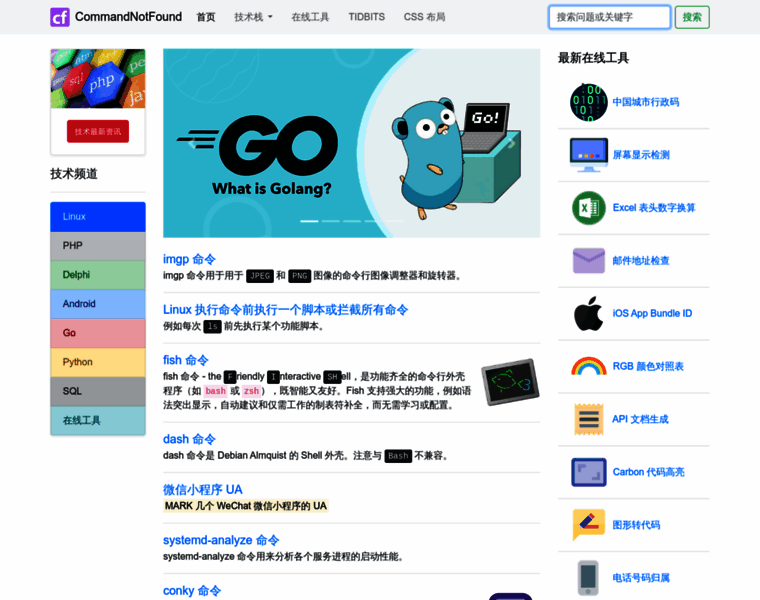760x600 pixels.
Task: Click the pink zsh code tag
Action: tap(251, 391)
